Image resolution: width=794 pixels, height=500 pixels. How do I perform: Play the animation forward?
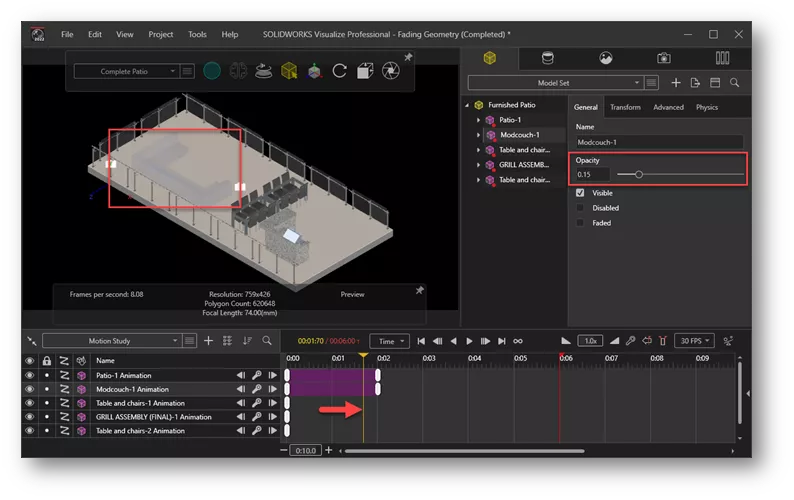[469, 341]
